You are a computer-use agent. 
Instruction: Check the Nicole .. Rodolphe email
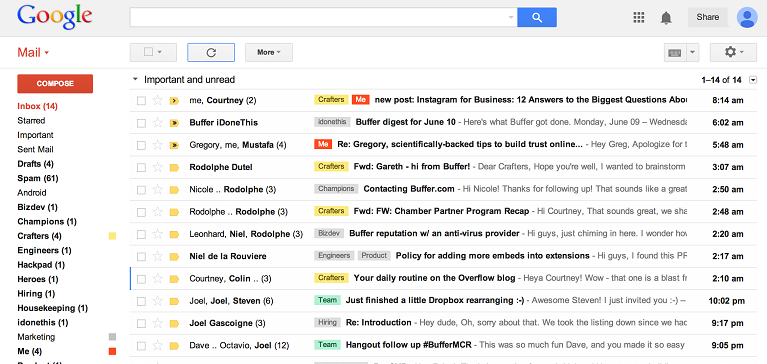pyautogui.click(x=141, y=190)
